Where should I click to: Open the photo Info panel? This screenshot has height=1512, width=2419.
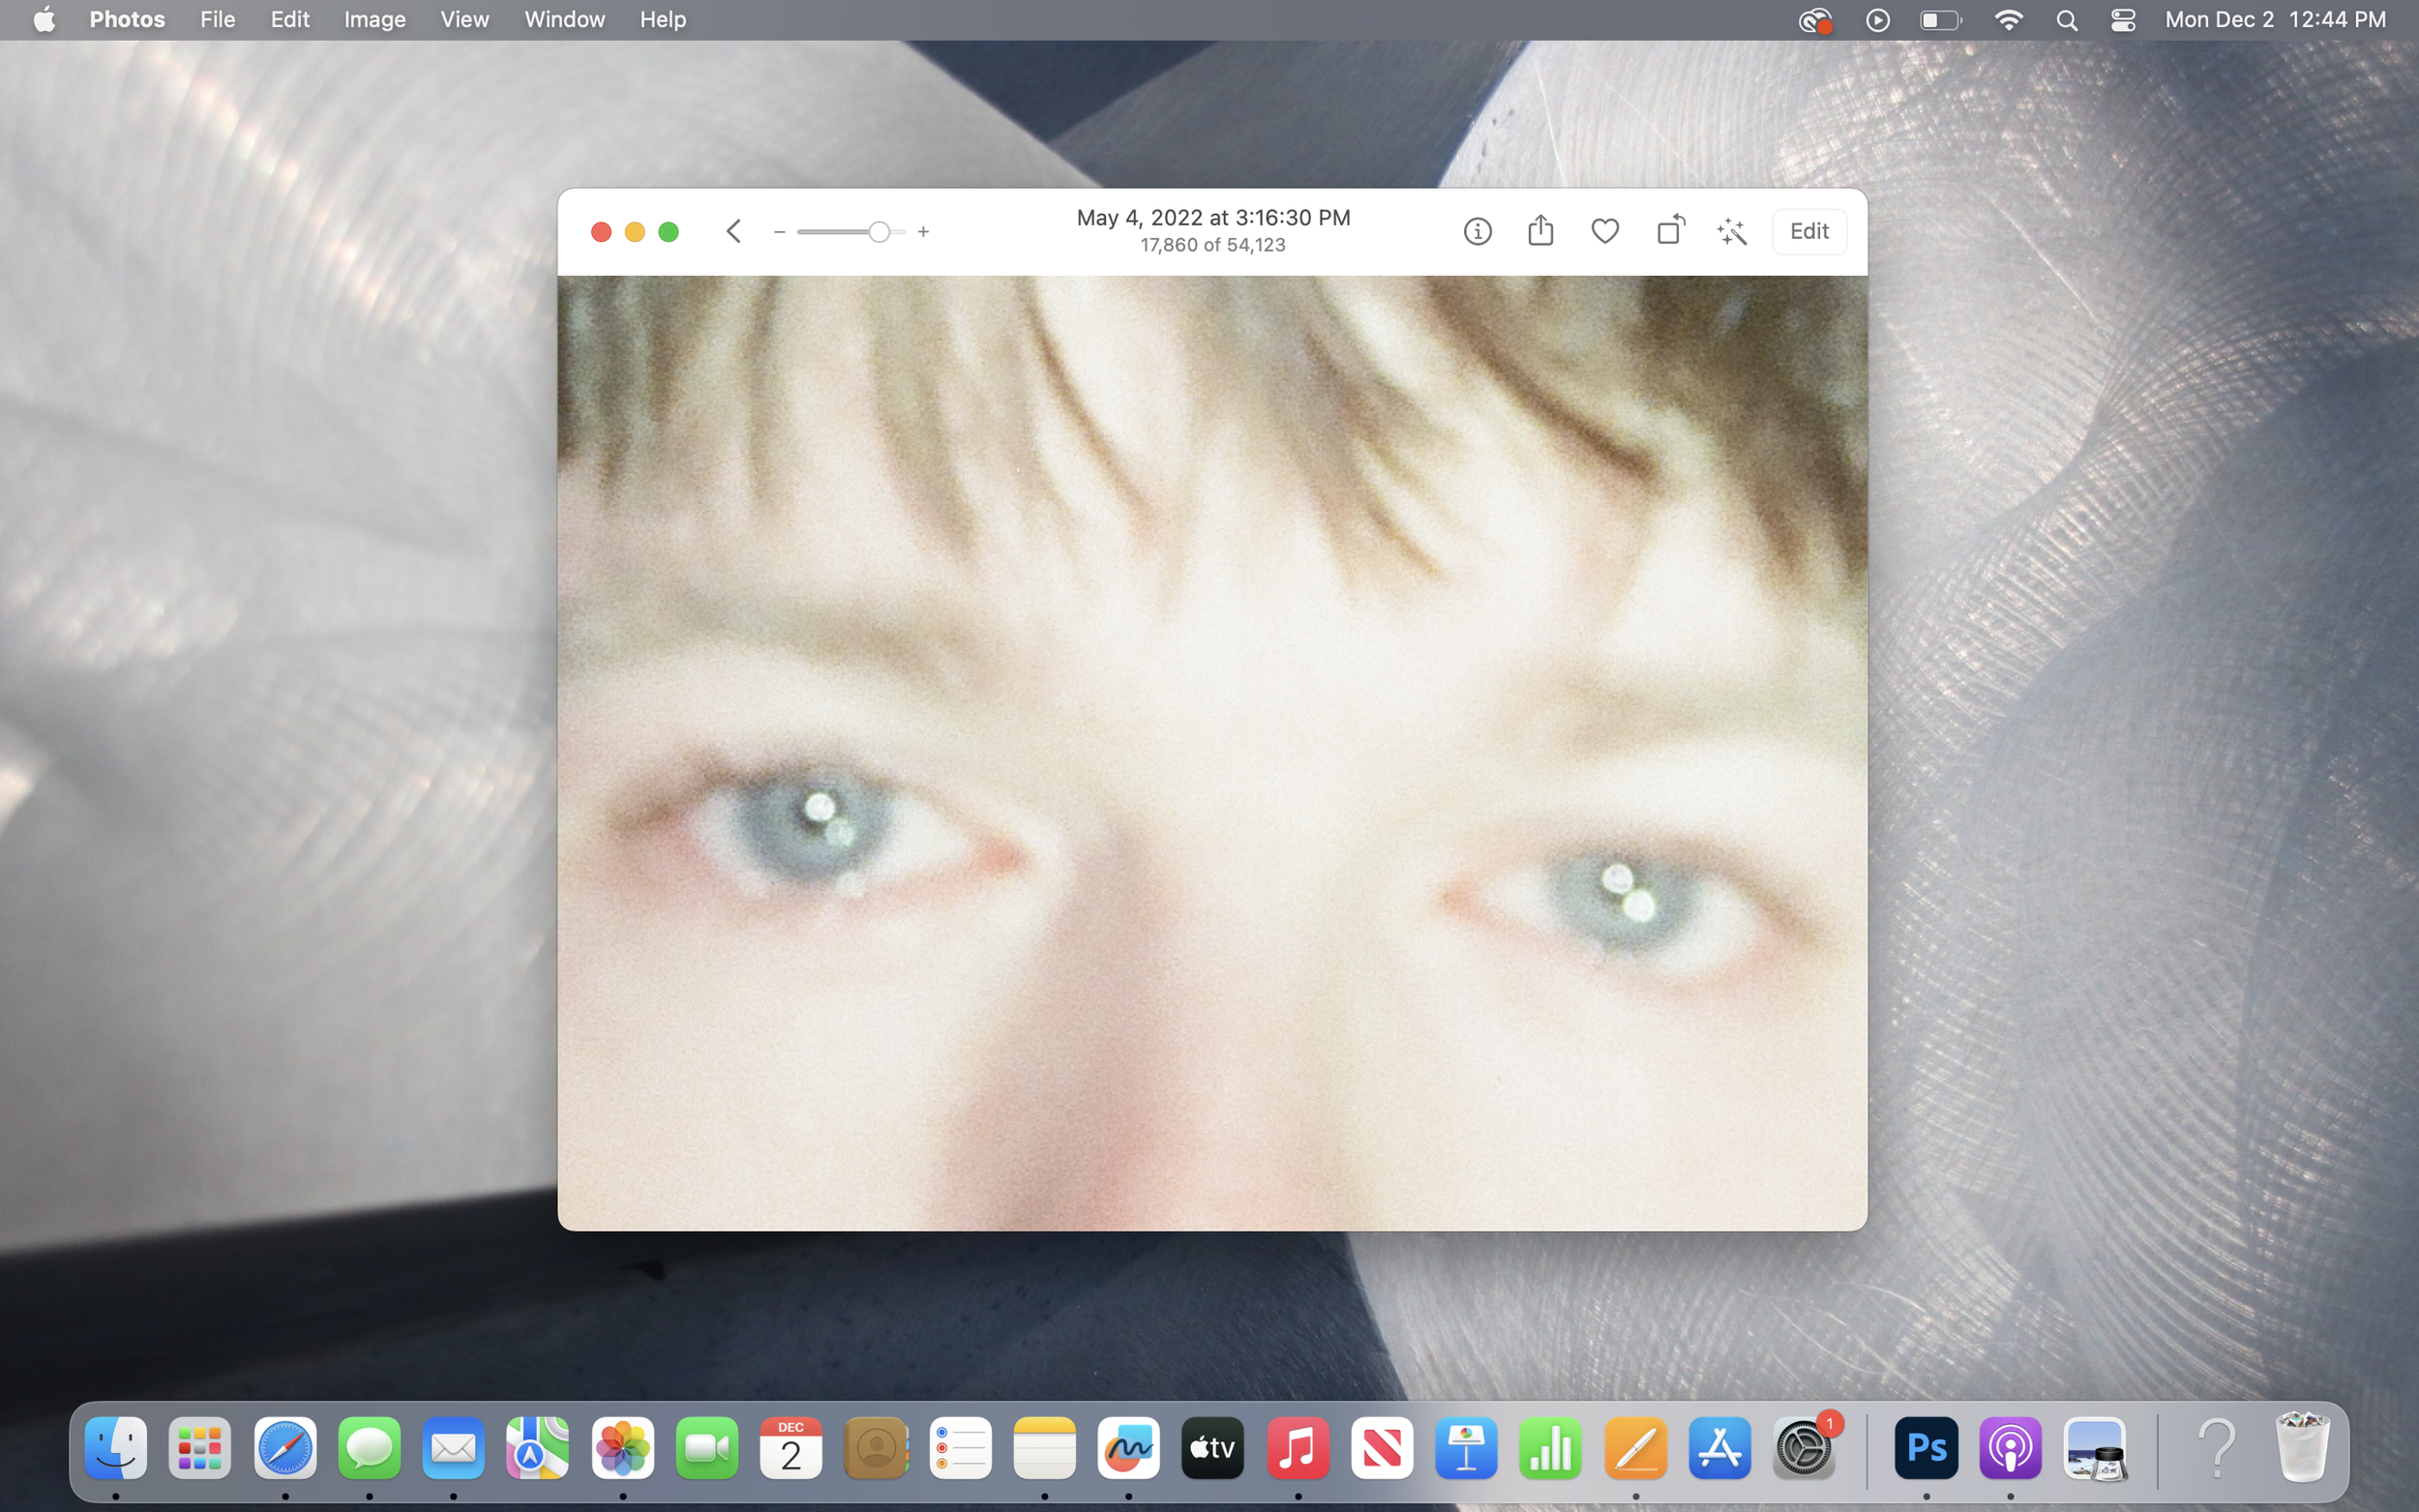pos(1477,231)
